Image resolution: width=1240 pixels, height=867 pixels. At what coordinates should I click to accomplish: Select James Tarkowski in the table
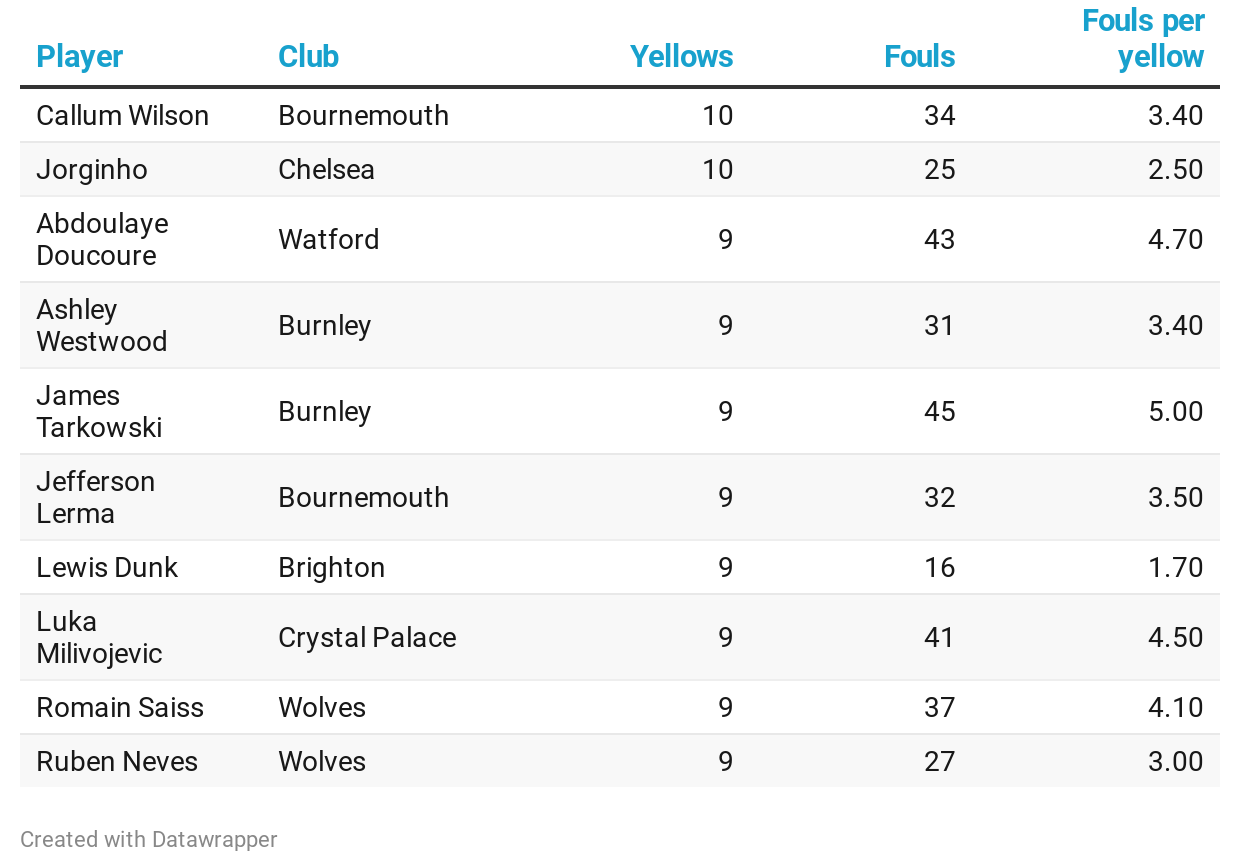(99, 412)
